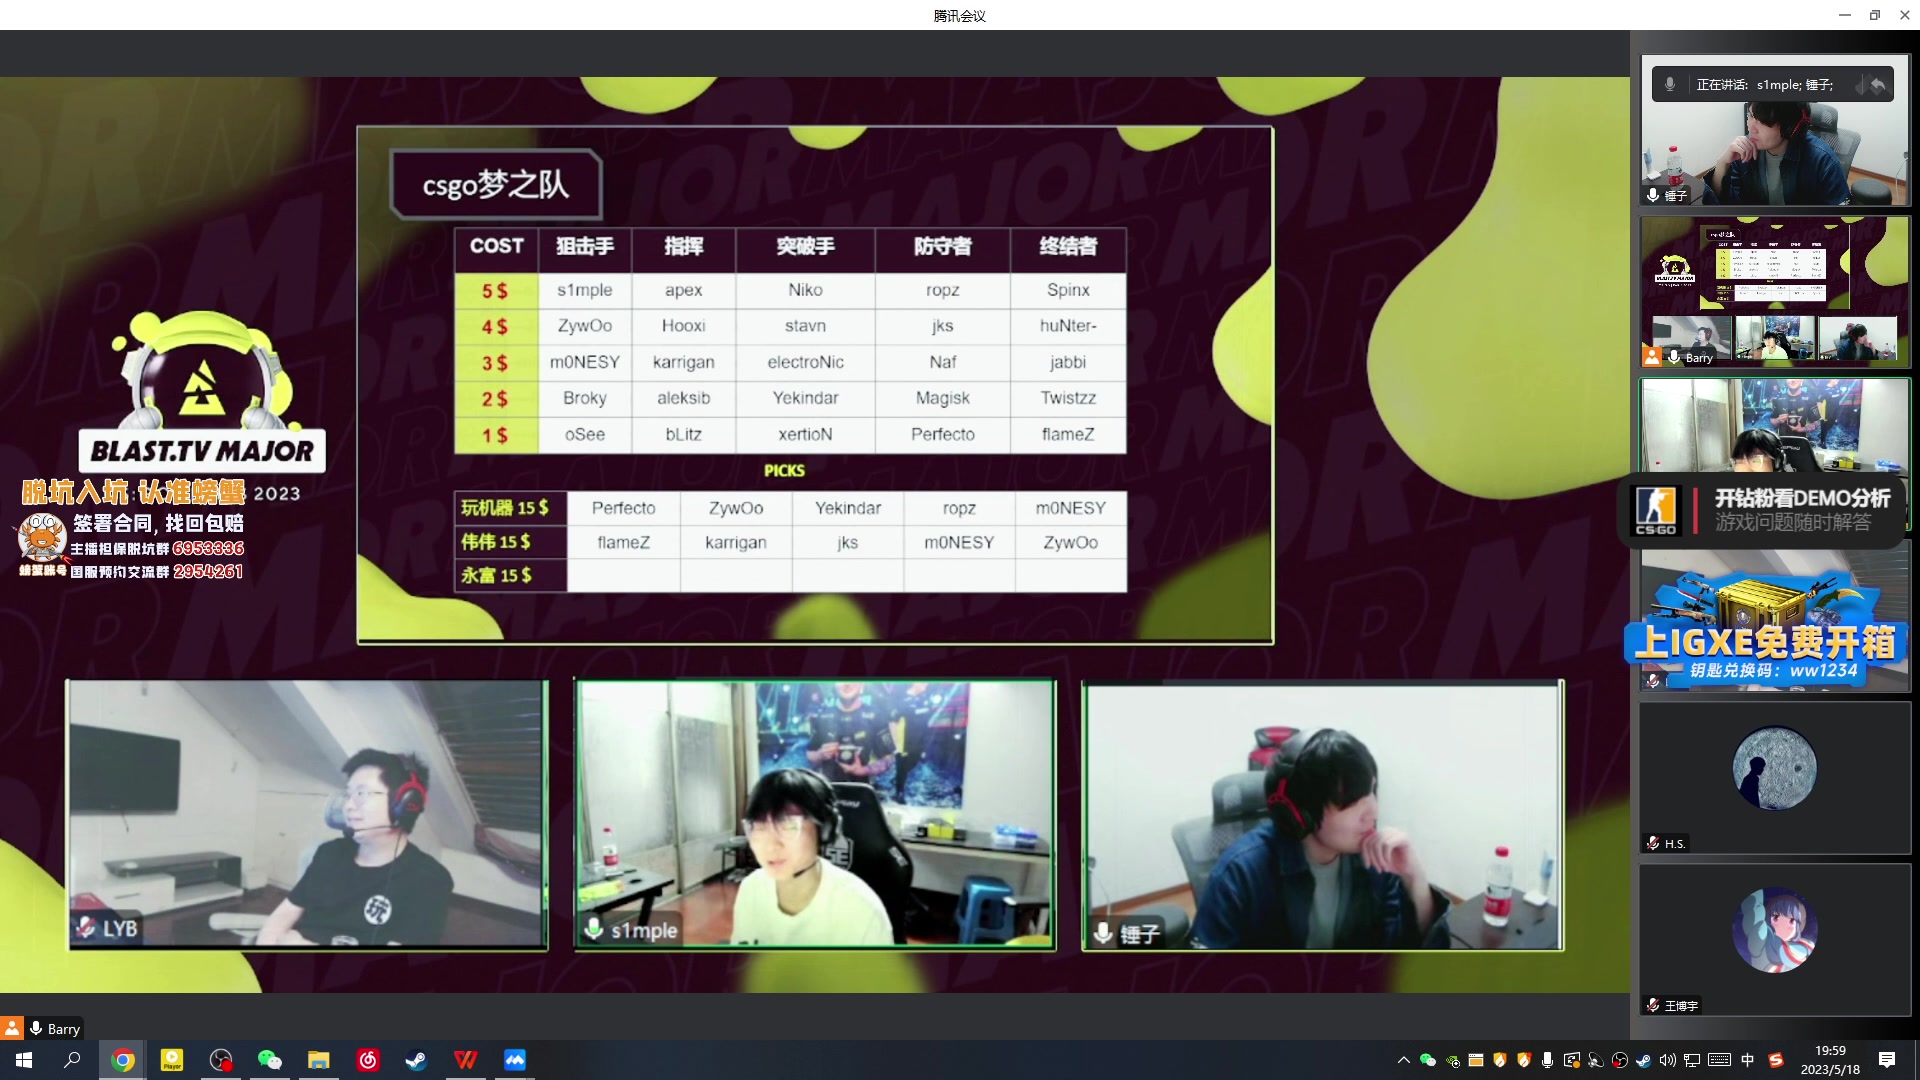This screenshot has height=1080, width=1920.
Task: Click the network icon in the system tray
Action: tap(1691, 1060)
